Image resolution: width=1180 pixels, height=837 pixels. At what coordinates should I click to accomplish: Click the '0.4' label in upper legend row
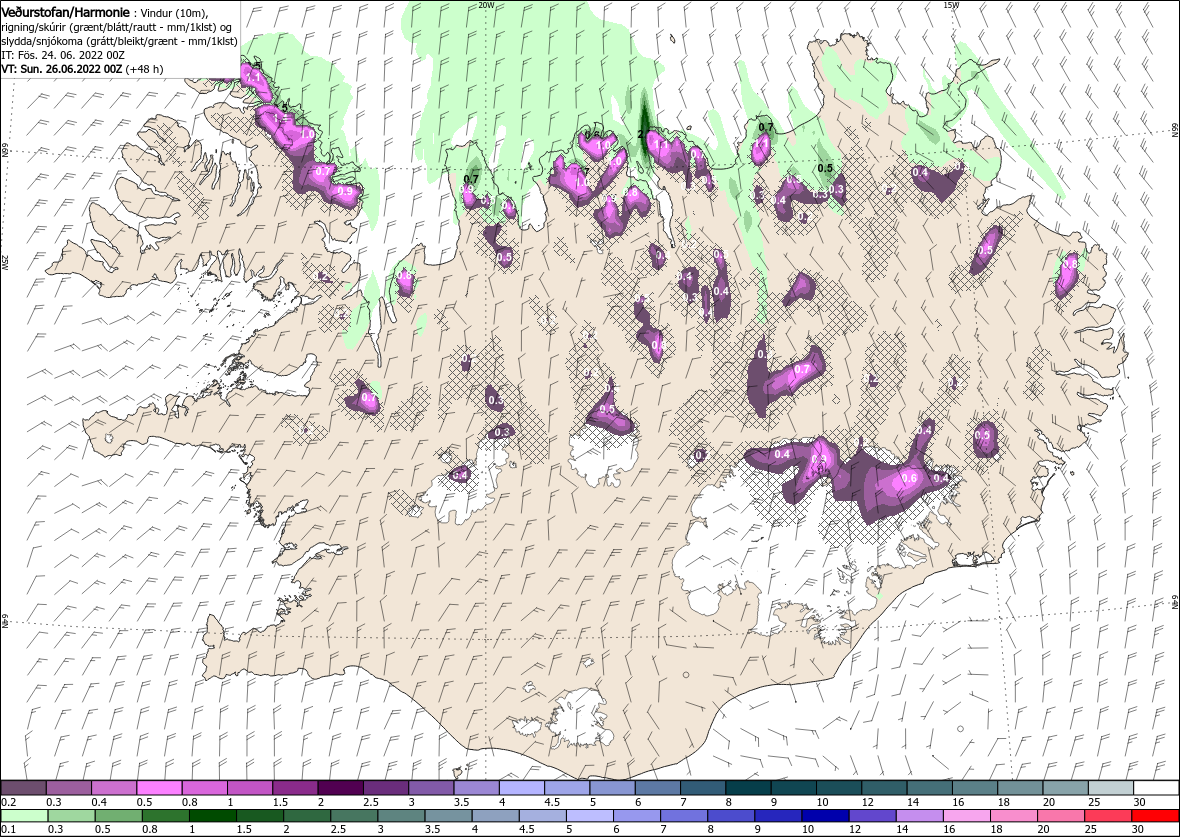pos(99,802)
